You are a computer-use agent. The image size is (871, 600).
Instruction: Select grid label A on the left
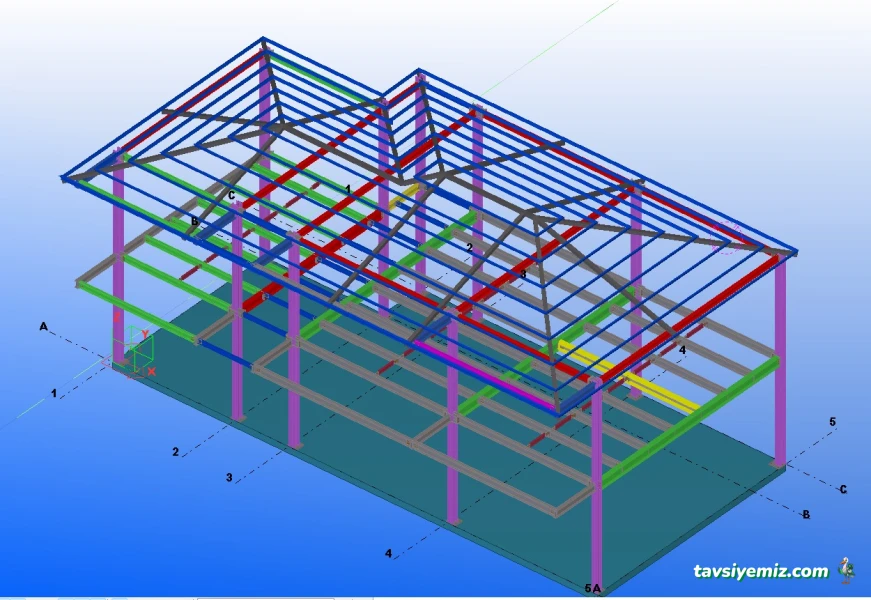[43, 327]
